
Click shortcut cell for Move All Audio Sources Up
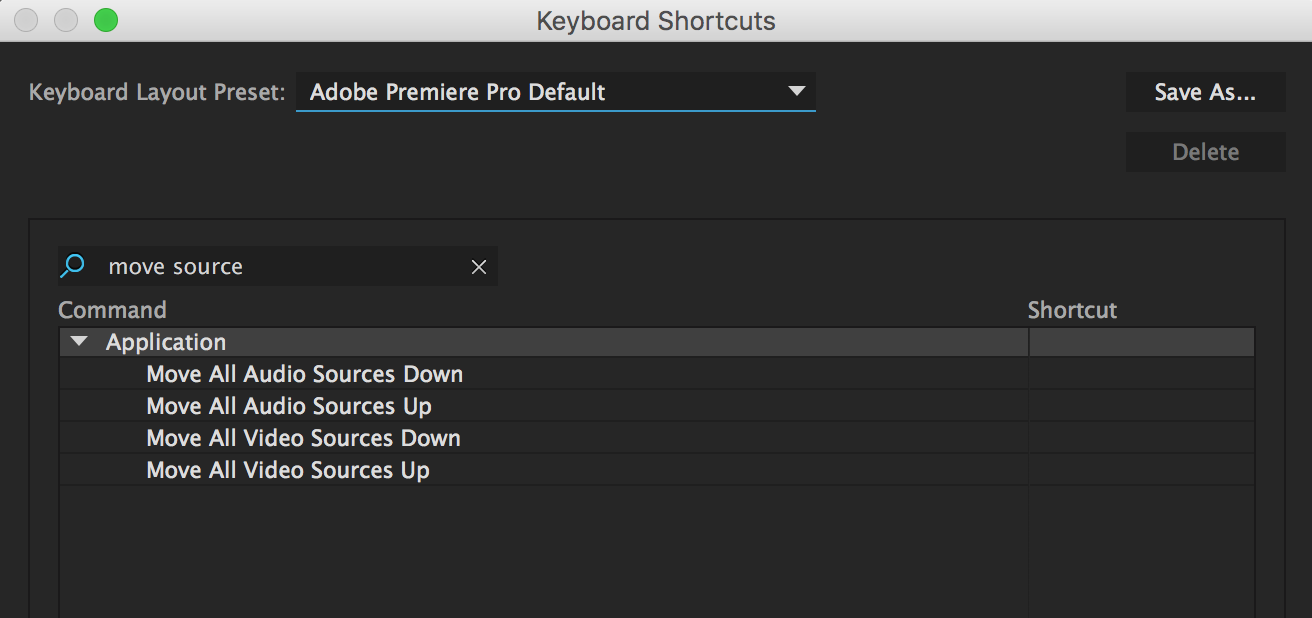1141,406
